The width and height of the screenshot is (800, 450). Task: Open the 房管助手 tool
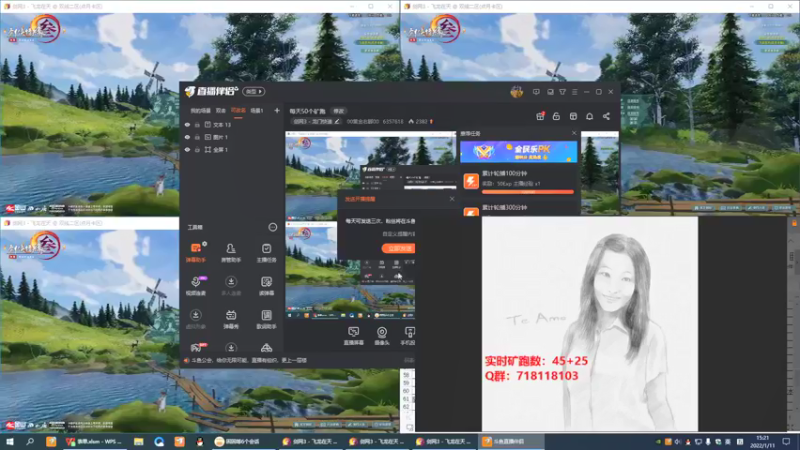[x=231, y=253]
